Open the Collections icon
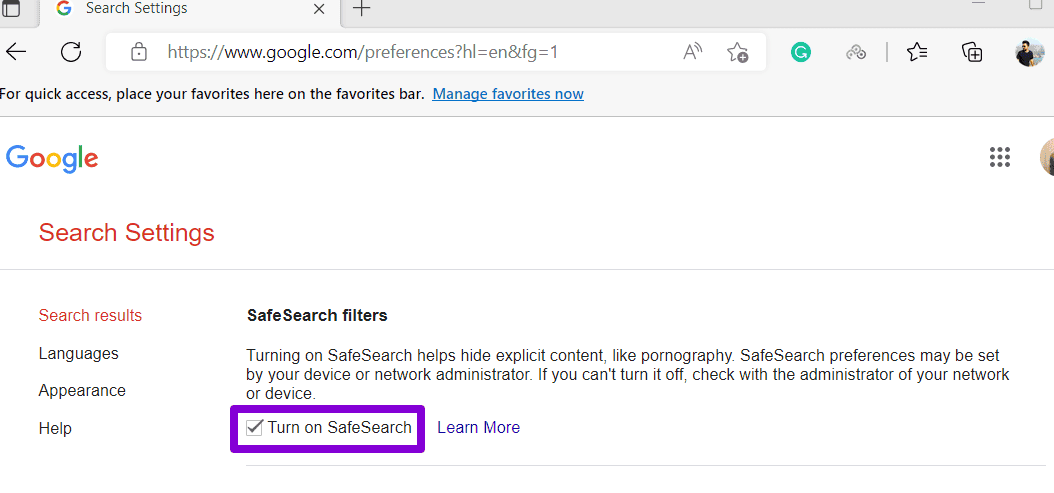The image size is (1054, 493). coord(972,52)
